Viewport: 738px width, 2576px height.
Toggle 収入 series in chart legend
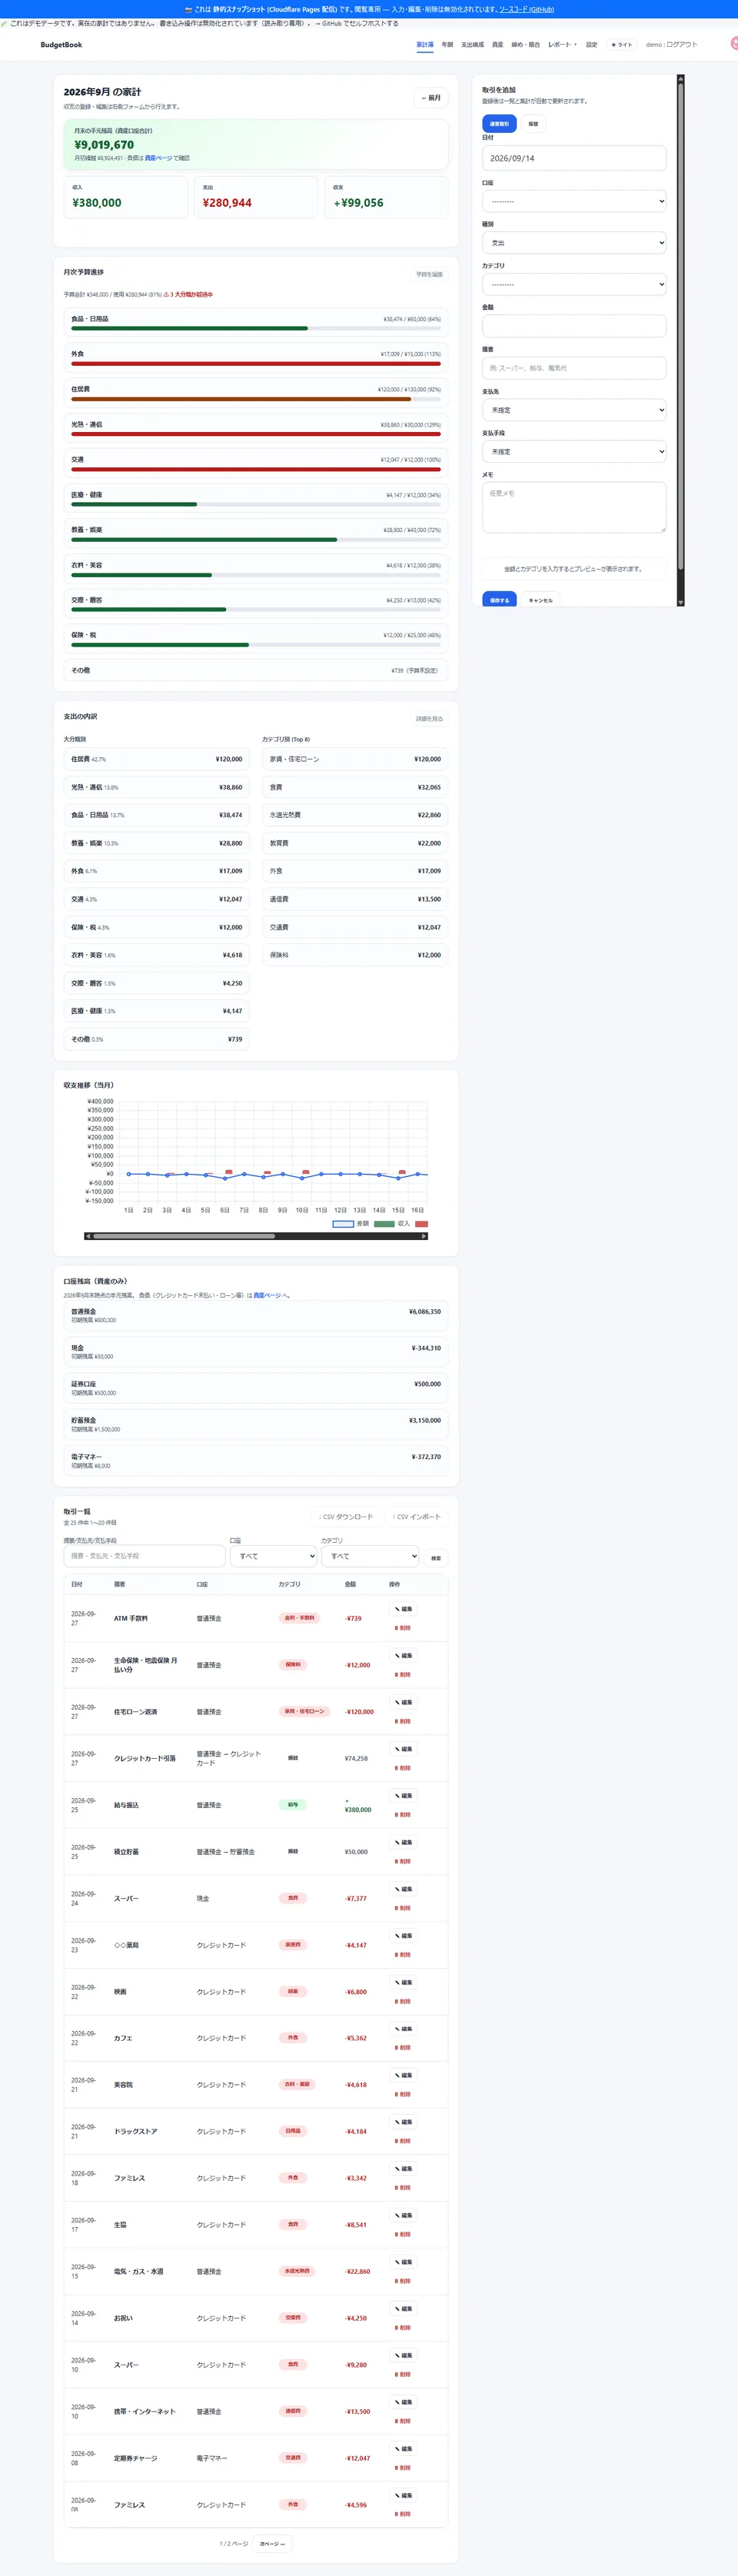pos(392,1224)
